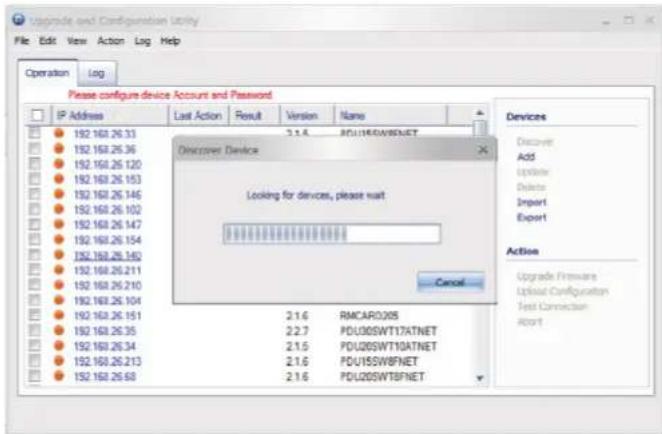Screen dimensions: 662x434
Task: Open the Action menu
Action: [x=111, y=41]
